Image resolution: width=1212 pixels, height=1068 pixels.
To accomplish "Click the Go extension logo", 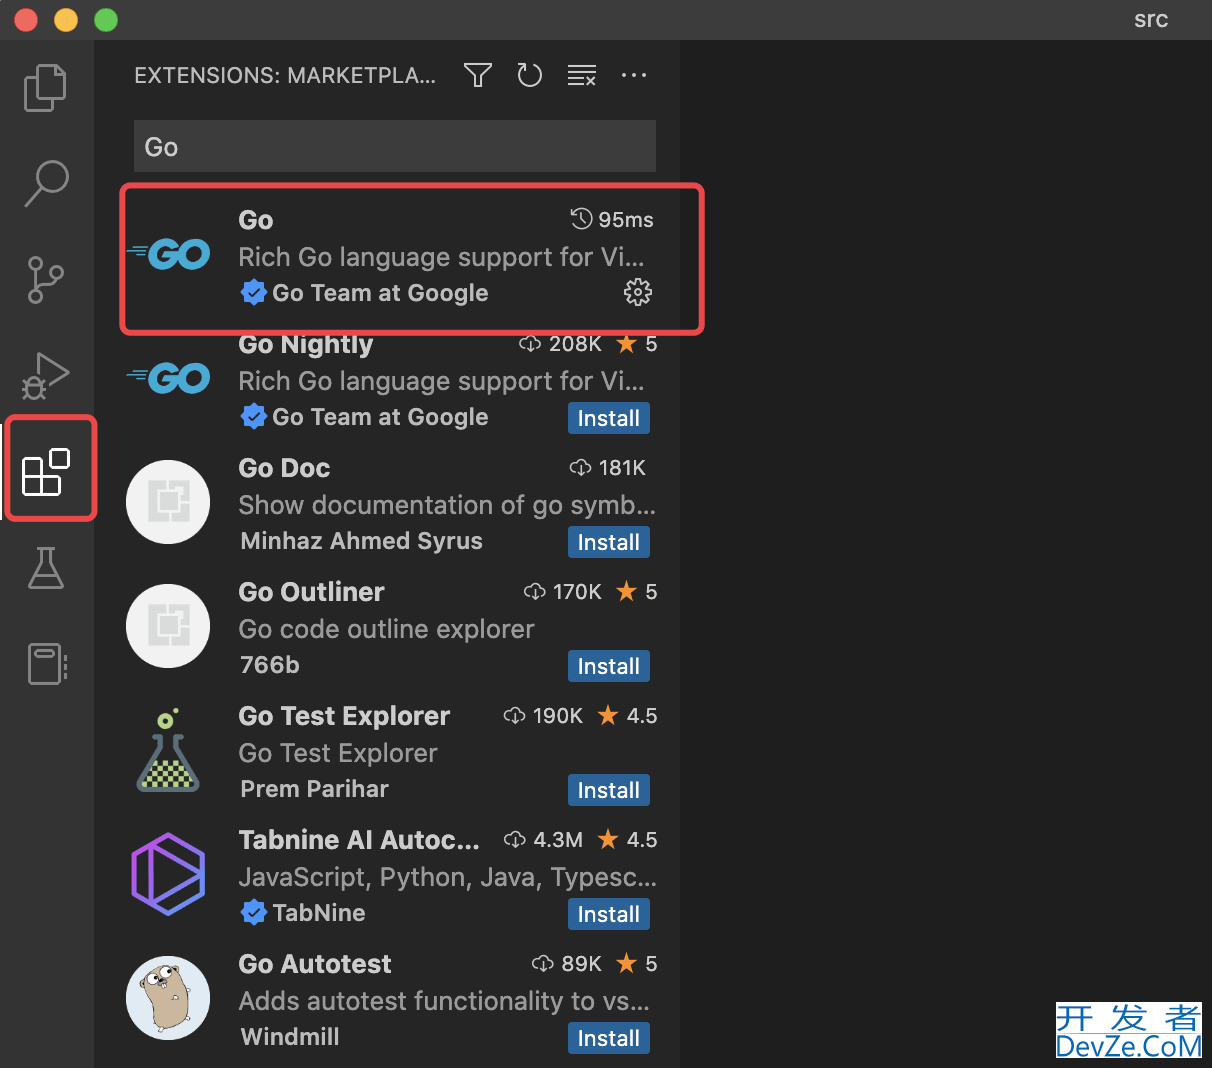I will pyautogui.click(x=169, y=254).
